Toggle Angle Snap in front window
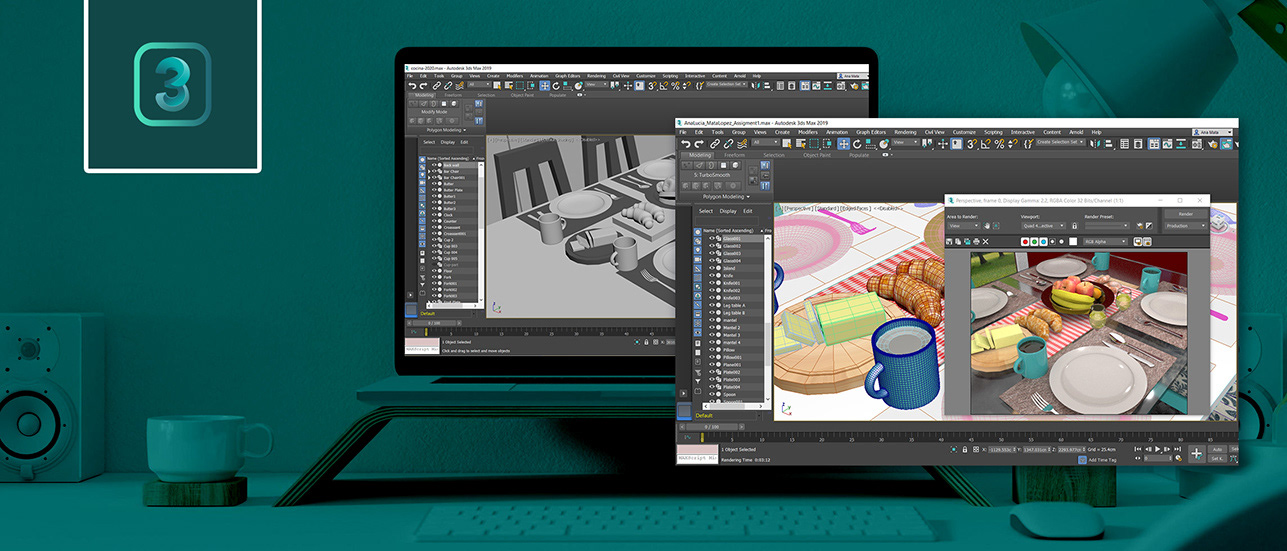 point(985,144)
